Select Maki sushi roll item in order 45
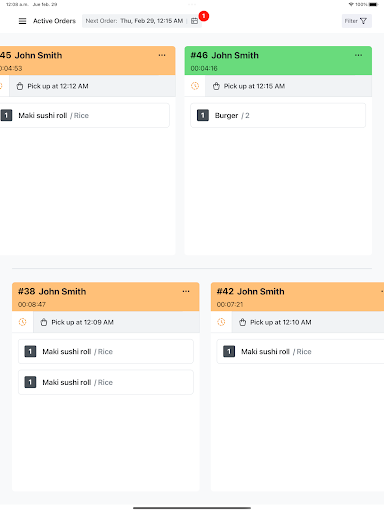Viewport: 384px width, 512px height. click(85, 115)
